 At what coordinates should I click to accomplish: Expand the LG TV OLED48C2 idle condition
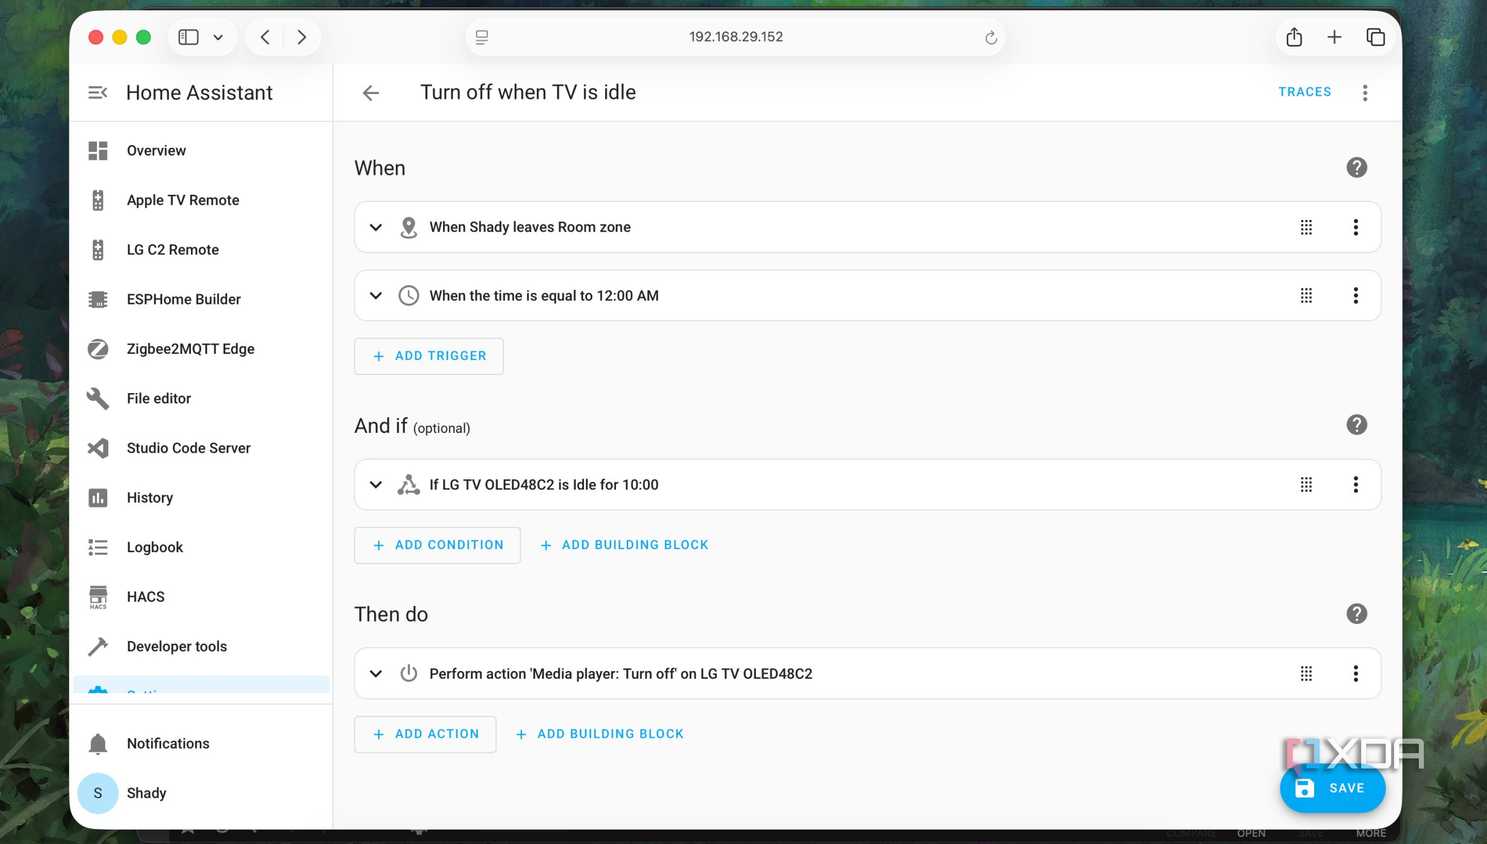click(x=376, y=485)
